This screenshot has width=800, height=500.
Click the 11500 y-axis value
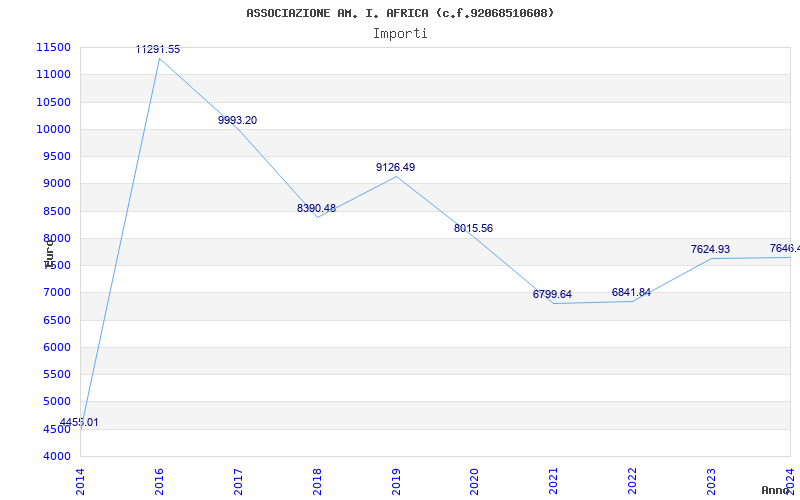(x=53, y=47)
